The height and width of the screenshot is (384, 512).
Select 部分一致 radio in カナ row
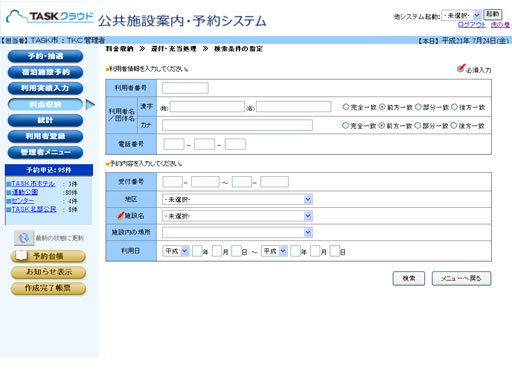(418, 125)
